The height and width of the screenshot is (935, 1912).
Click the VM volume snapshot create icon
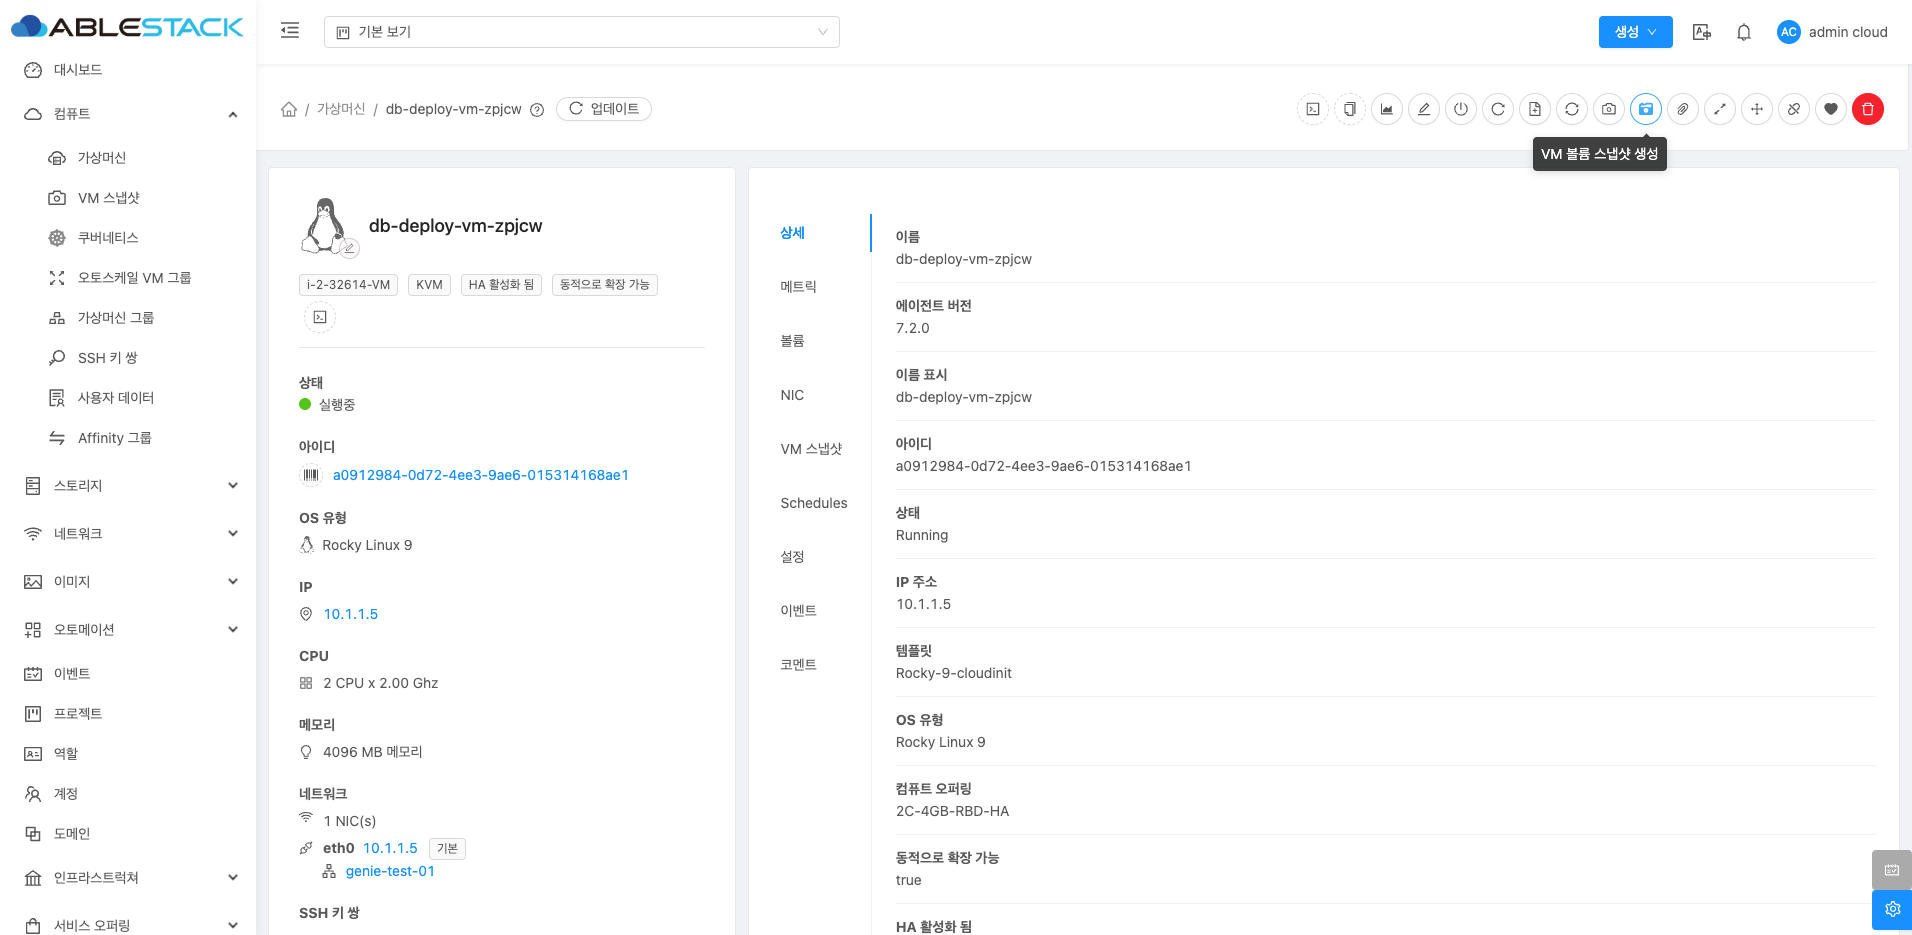click(1645, 109)
